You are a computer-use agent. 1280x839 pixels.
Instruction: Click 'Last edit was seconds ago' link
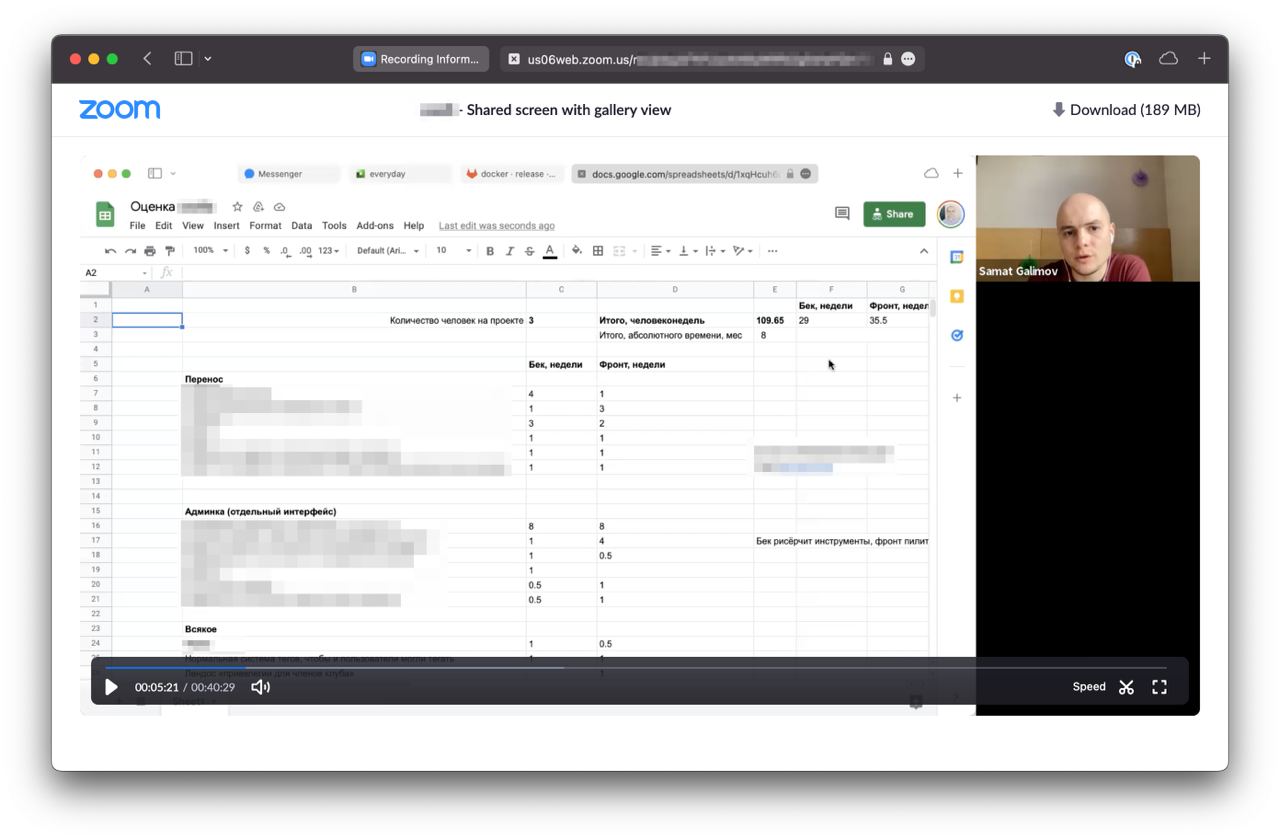497,226
